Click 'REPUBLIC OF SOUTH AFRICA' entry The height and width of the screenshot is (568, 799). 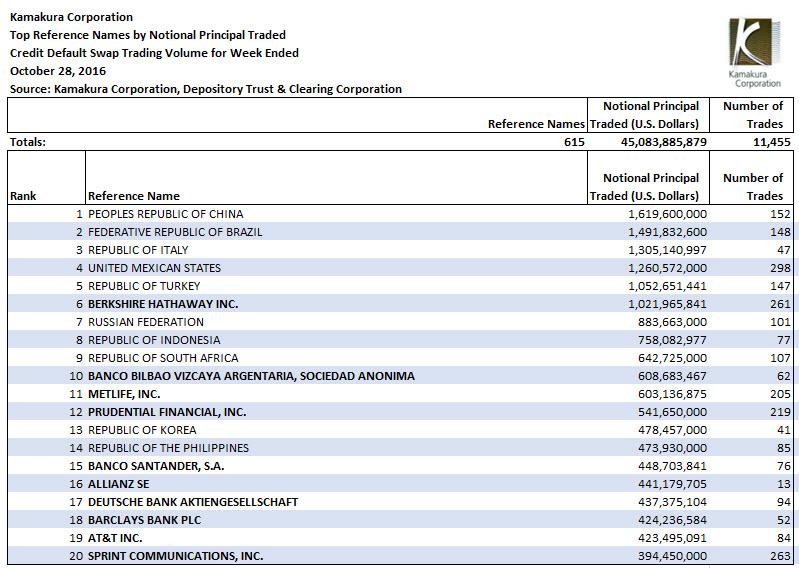click(163, 358)
